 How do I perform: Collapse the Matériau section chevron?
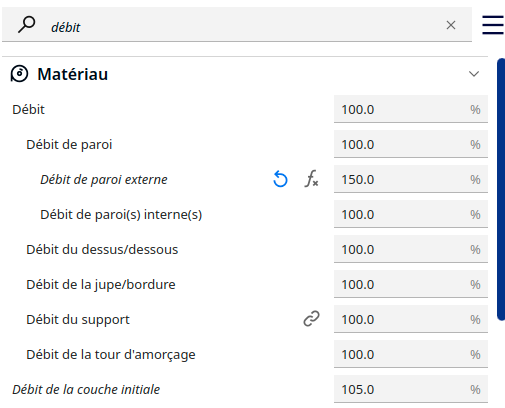tap(474, 74)
